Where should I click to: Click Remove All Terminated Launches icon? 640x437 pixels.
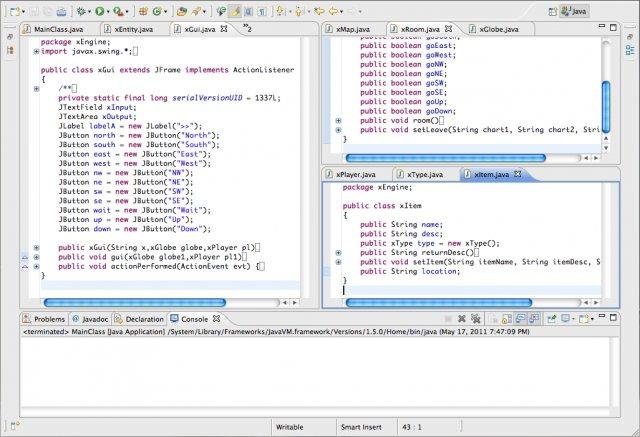[476, 319]
